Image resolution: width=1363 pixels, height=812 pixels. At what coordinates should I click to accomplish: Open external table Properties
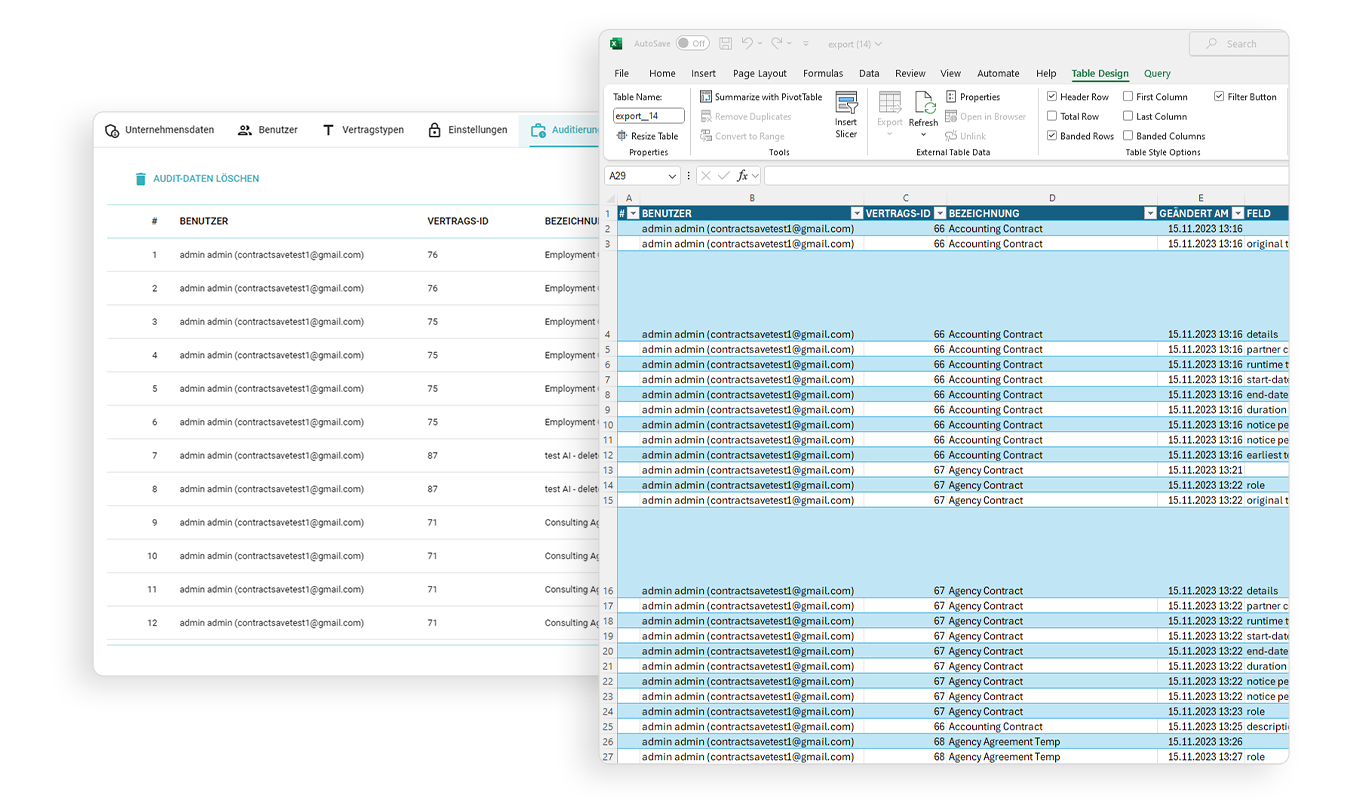pos(972,97)
